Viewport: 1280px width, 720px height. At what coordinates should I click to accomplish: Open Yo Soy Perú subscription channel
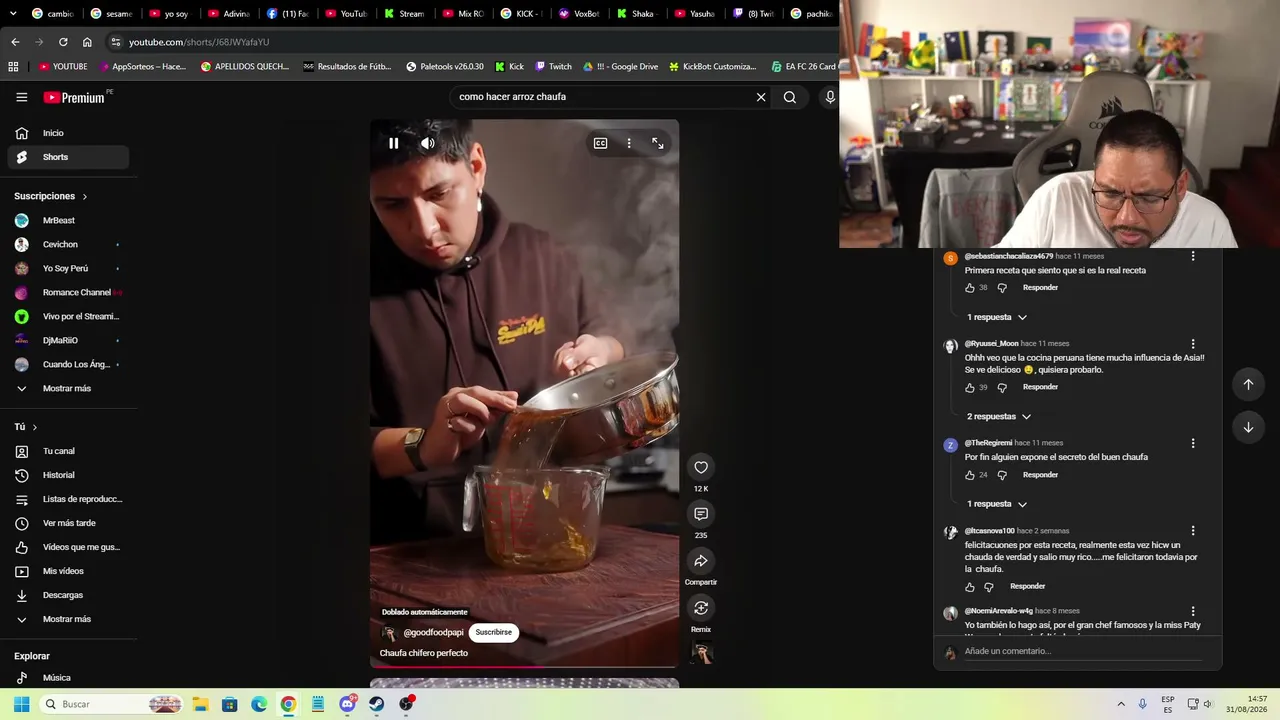68,268
